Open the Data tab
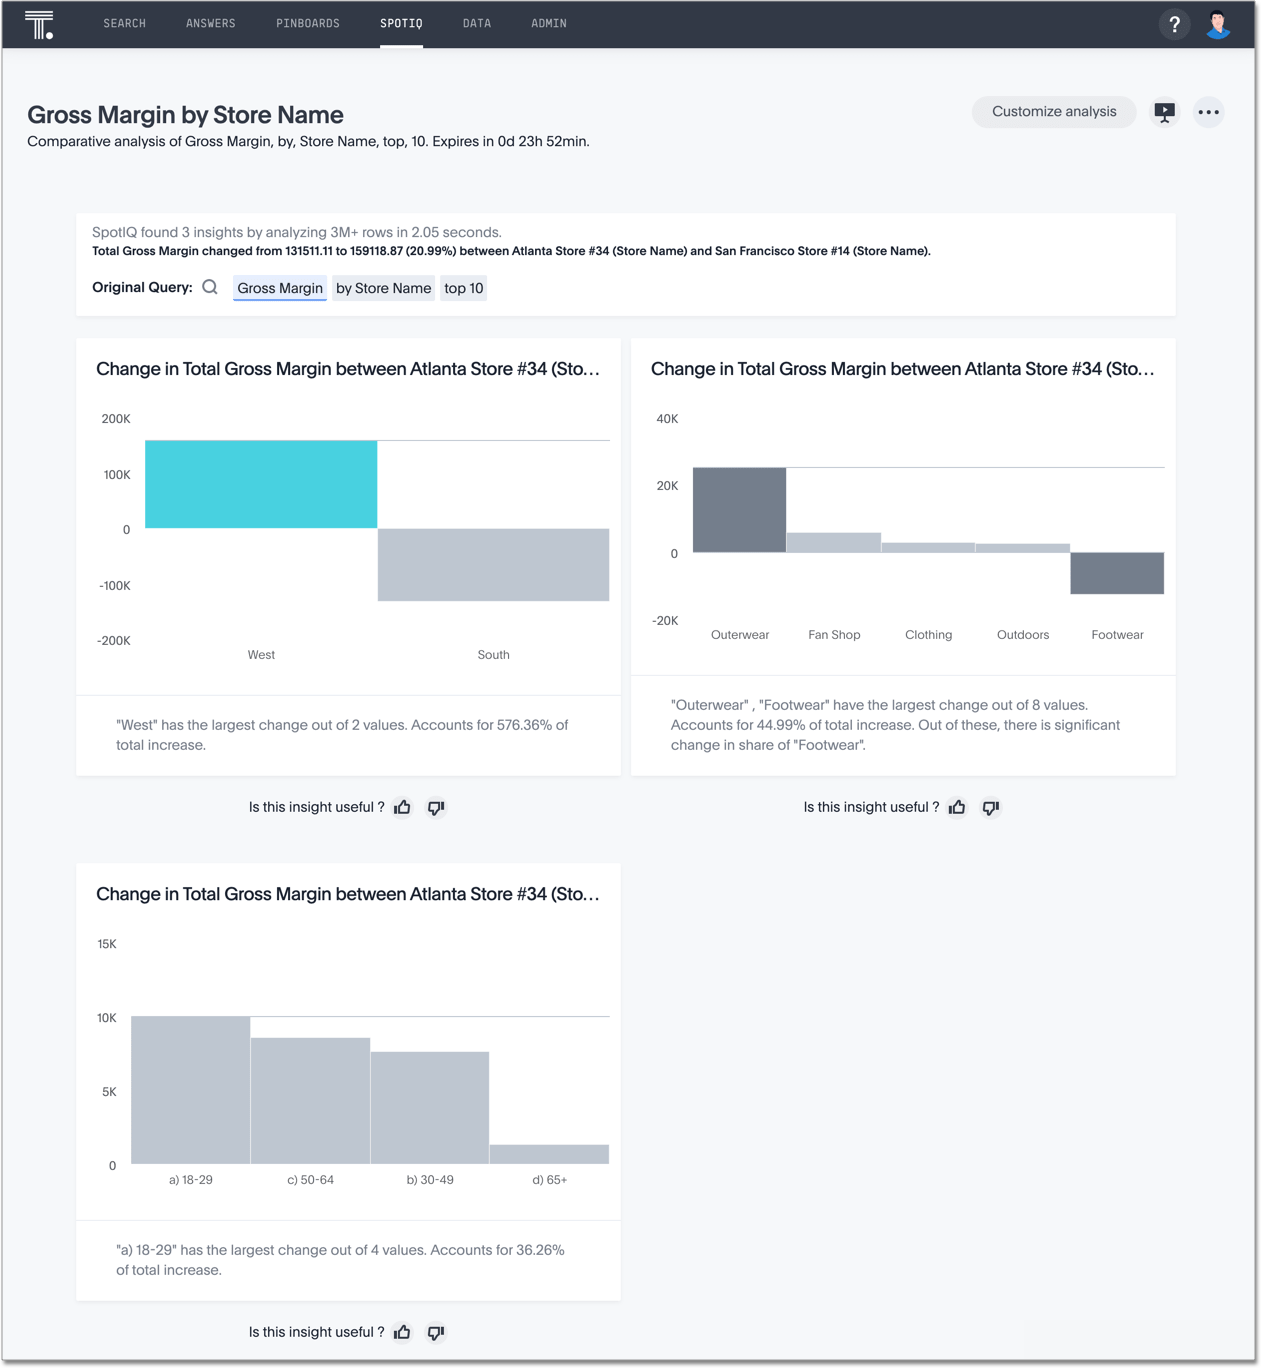Screen dimensions: 1261x1368 point(477,24)
